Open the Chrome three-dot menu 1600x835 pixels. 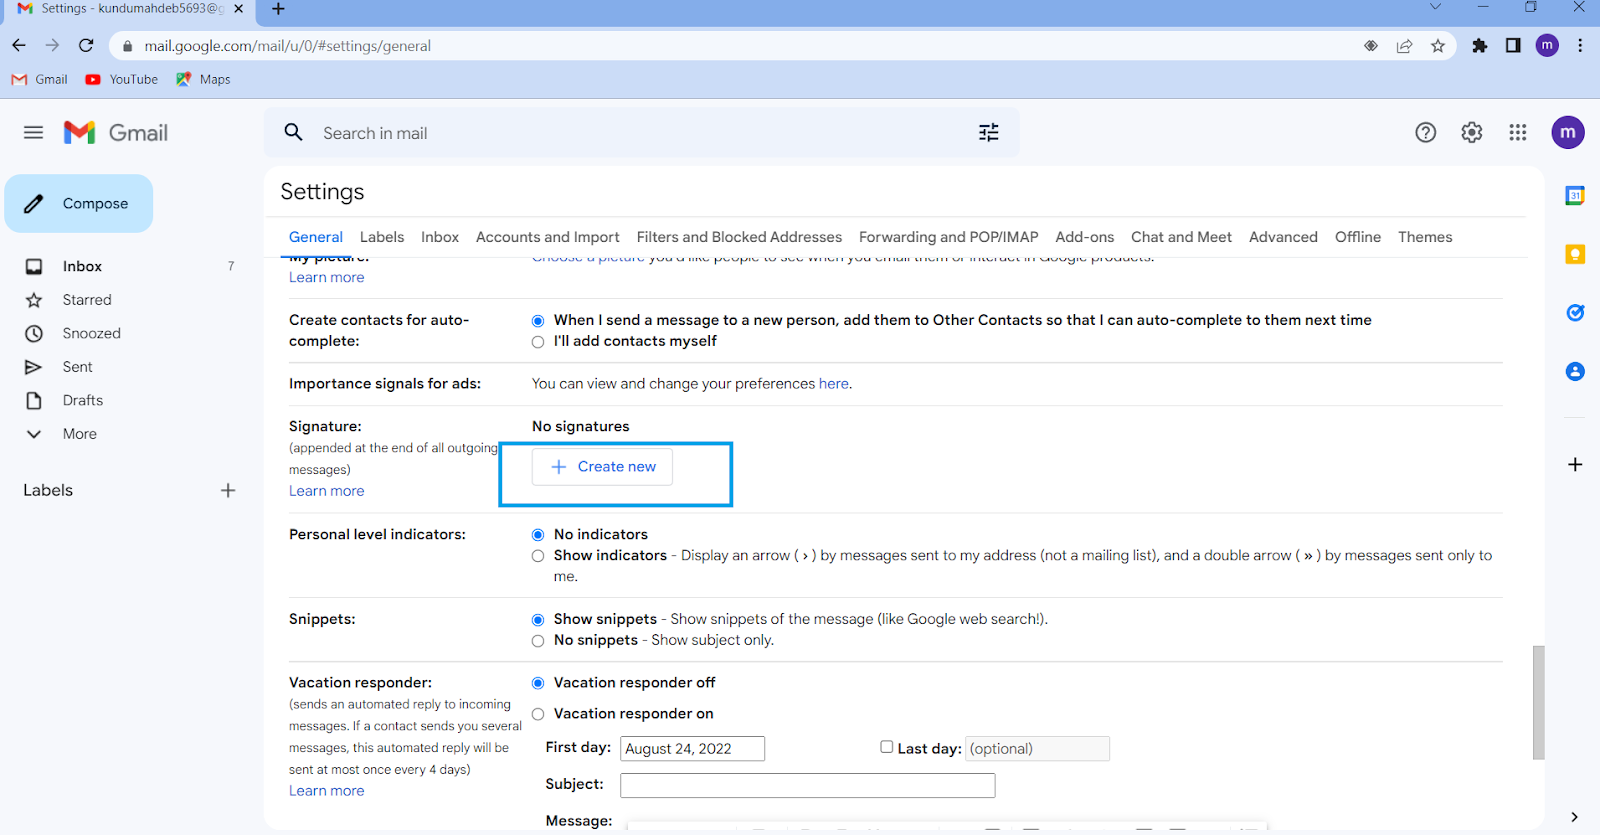point(1580,46)
